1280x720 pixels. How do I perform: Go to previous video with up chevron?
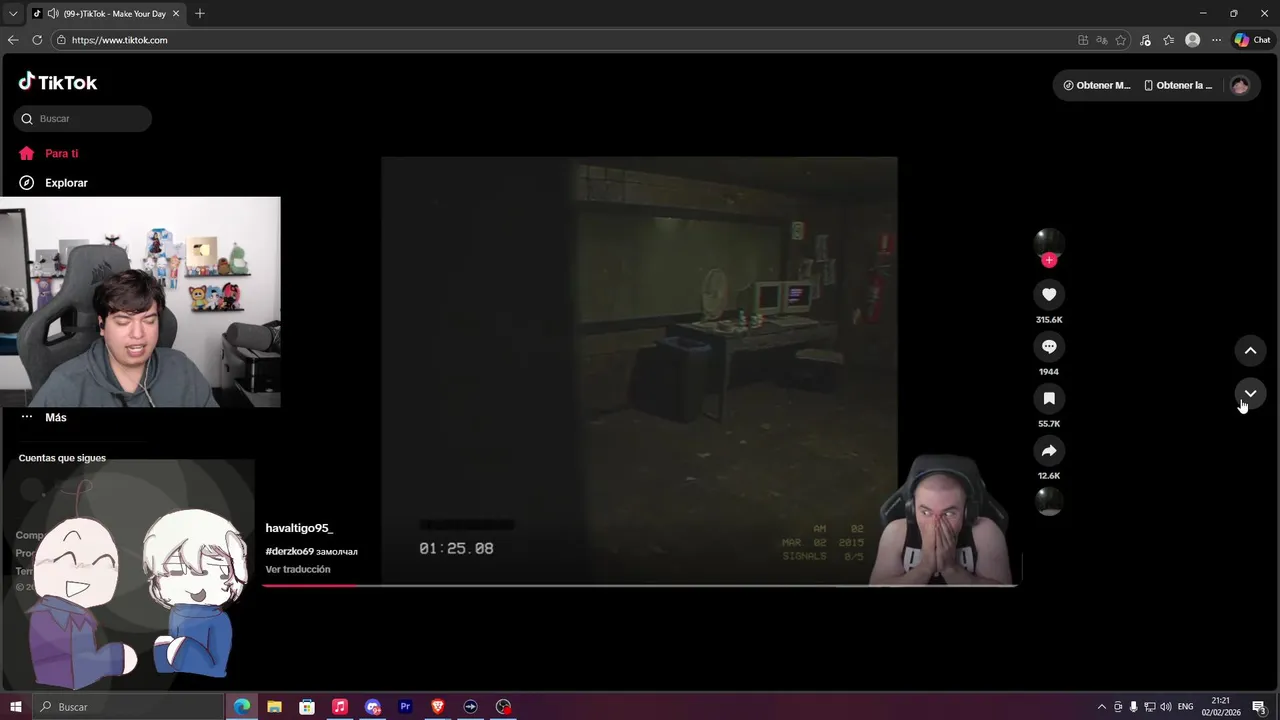coord(1250,350)
